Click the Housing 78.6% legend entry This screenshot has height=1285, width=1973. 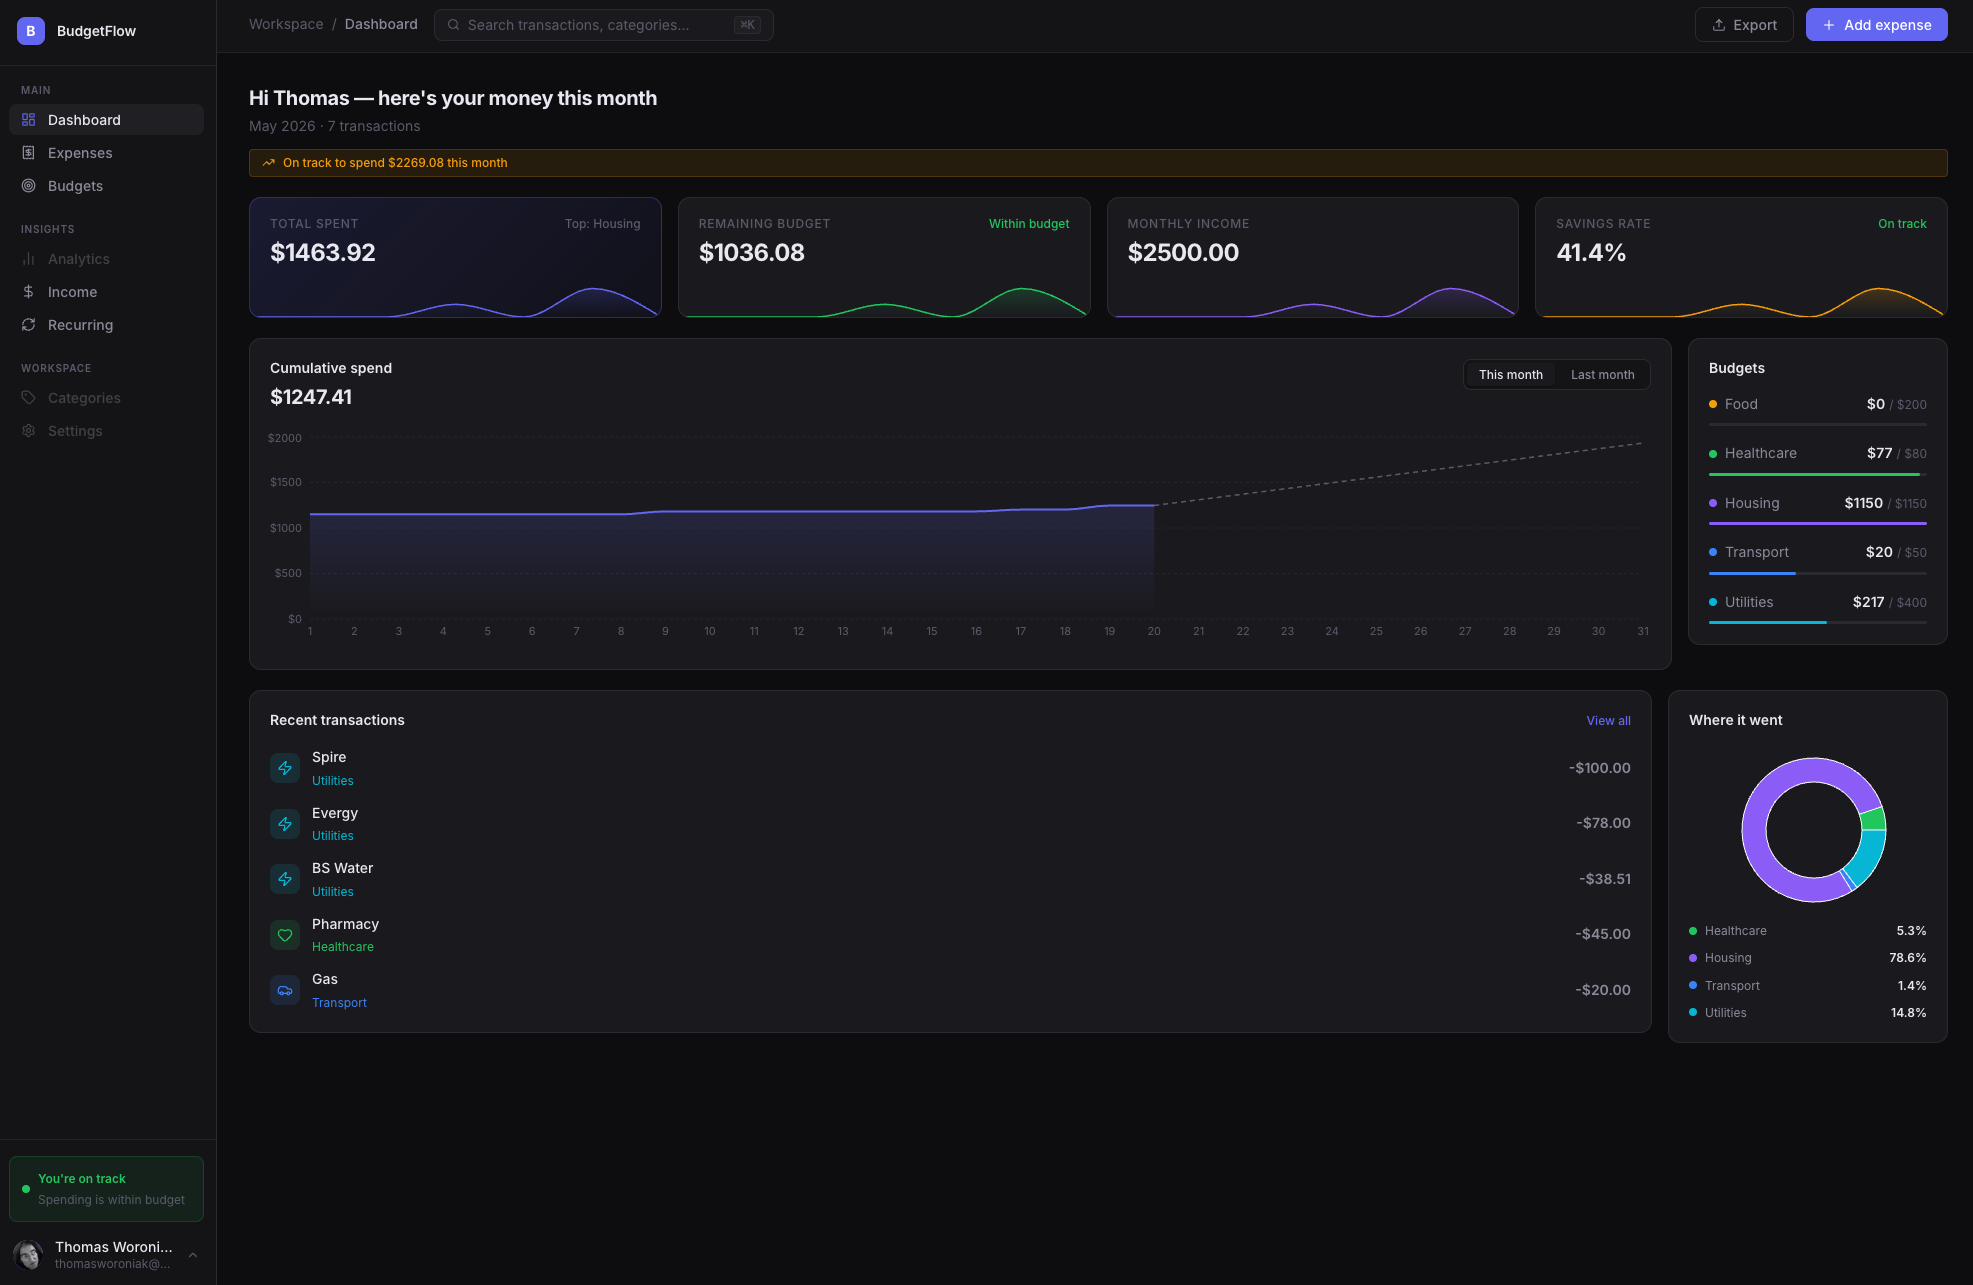click(x=1807, y=958)
